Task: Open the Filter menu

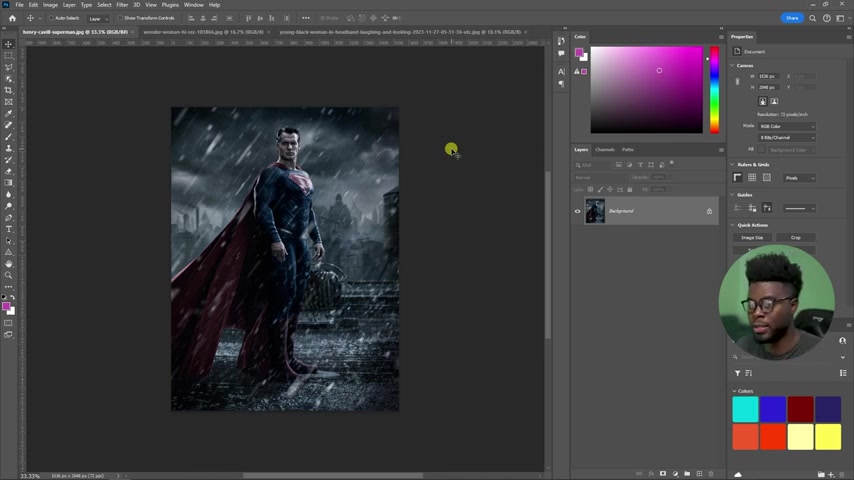Action: tap(122, 5)
